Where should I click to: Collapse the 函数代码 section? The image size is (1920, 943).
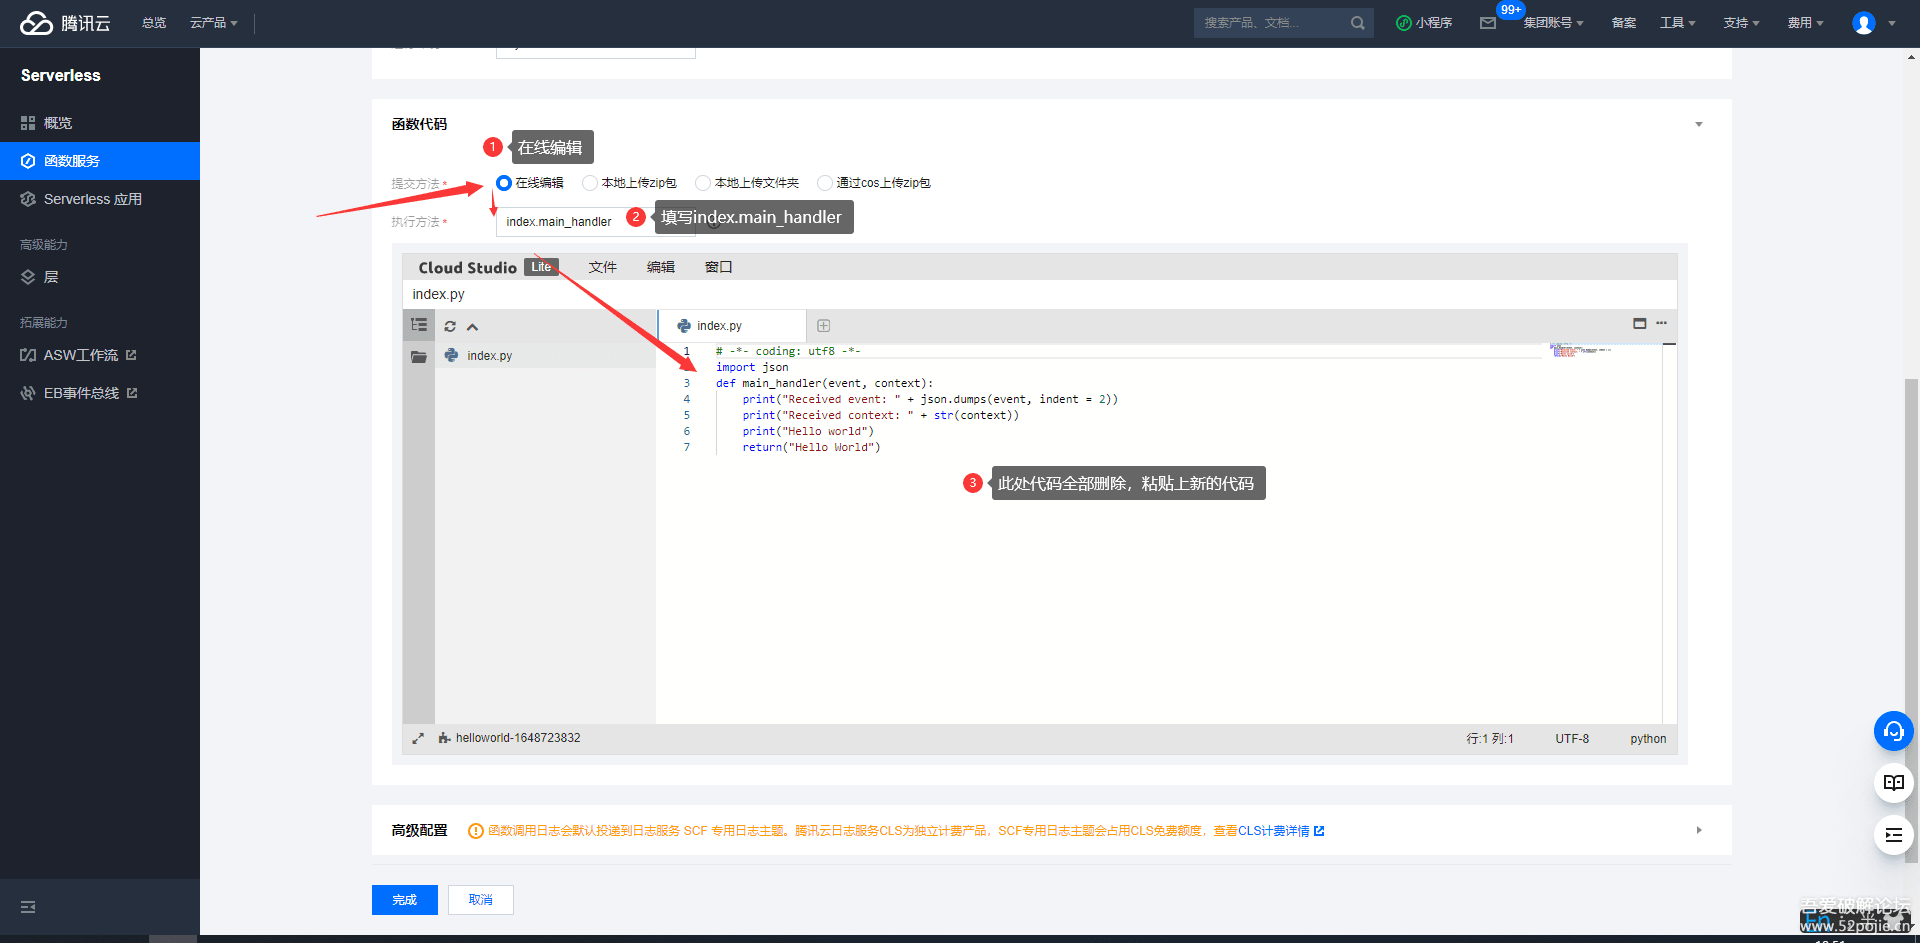pos(1698,125)
